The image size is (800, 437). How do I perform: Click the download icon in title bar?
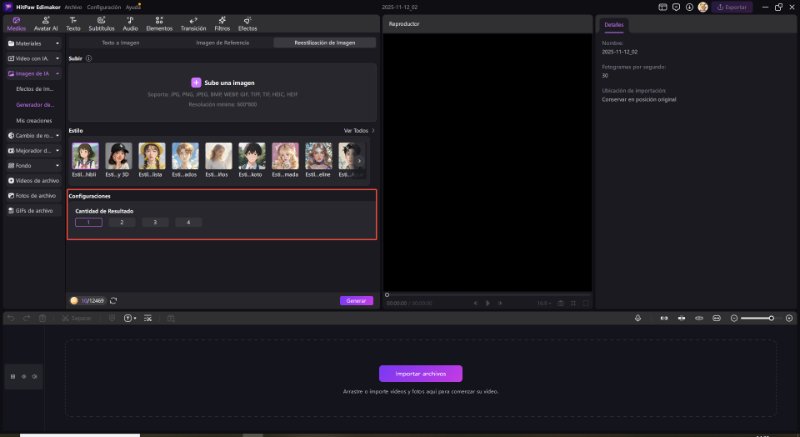click(689, 7)
